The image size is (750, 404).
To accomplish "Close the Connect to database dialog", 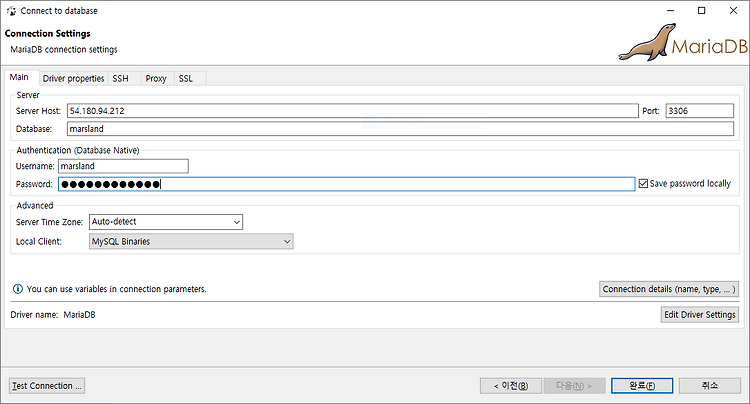I will [x=733, y=11].
